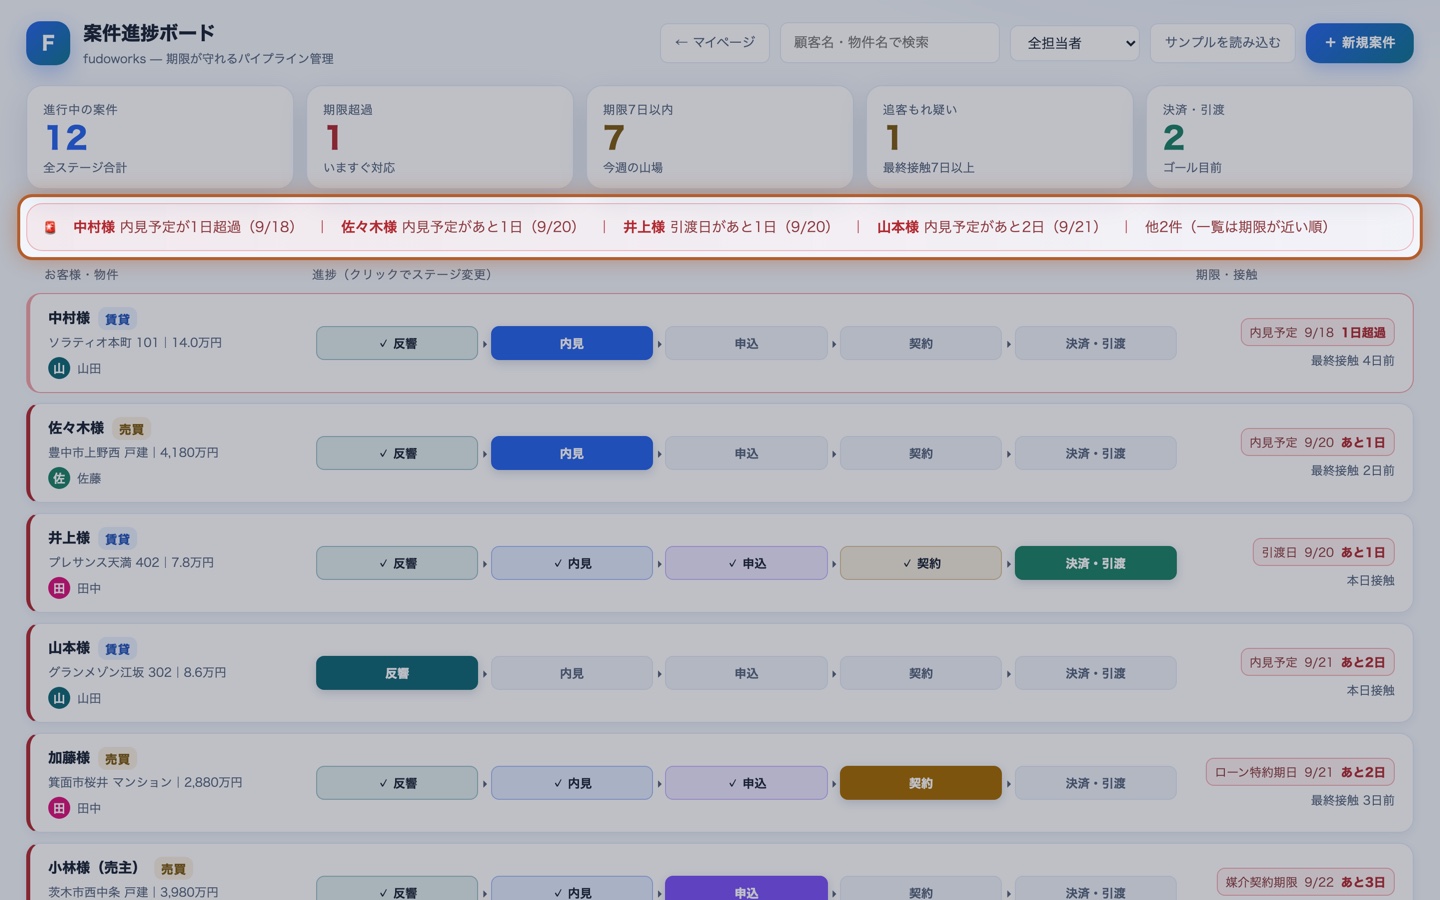Click 井上様 引渡日 alert in banner
Screen dimensions: 1440x900
pyautogui.click(x=727, y=227)
